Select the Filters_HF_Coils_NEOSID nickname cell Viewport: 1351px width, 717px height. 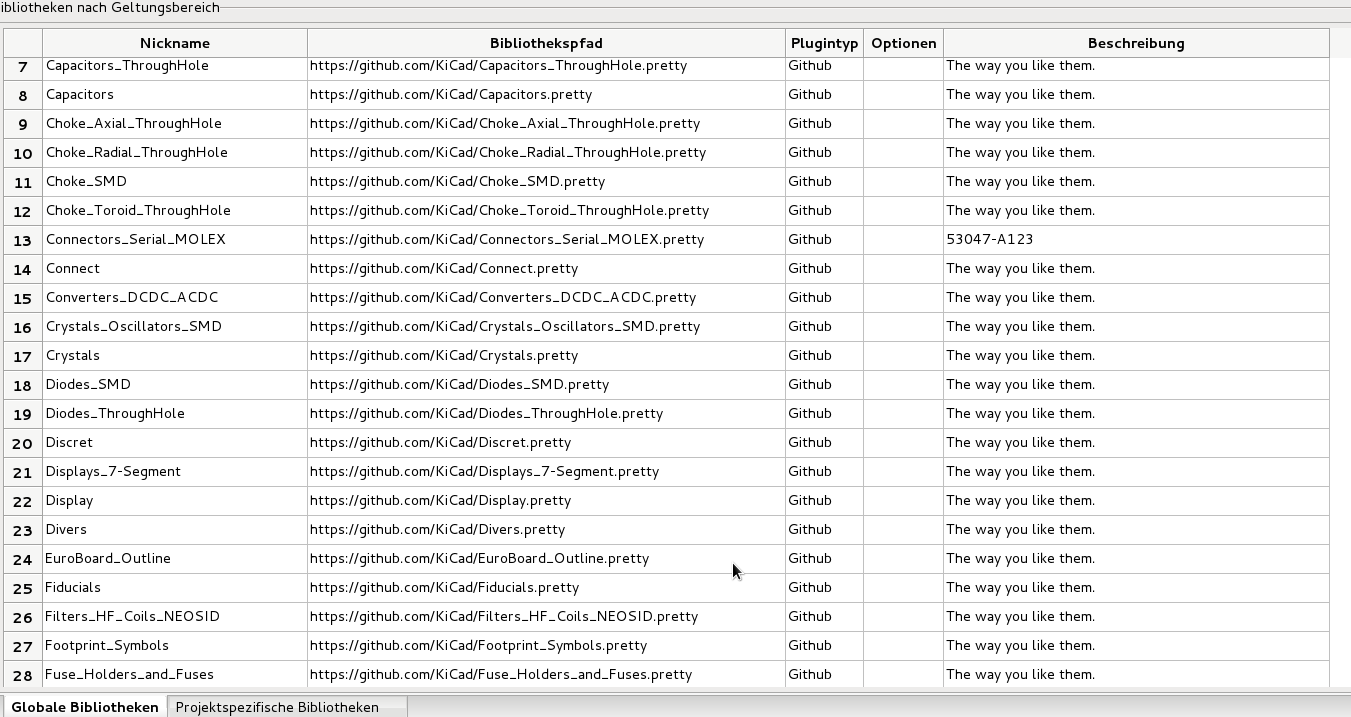[175, 617]
